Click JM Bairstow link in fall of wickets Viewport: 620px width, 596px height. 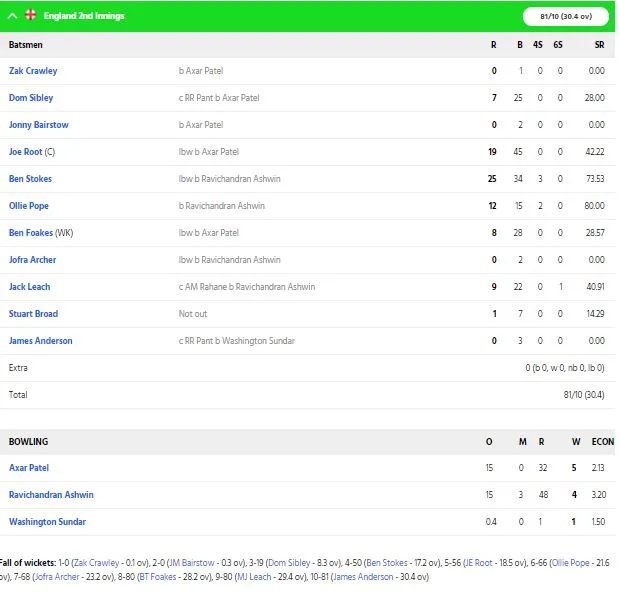192,563
